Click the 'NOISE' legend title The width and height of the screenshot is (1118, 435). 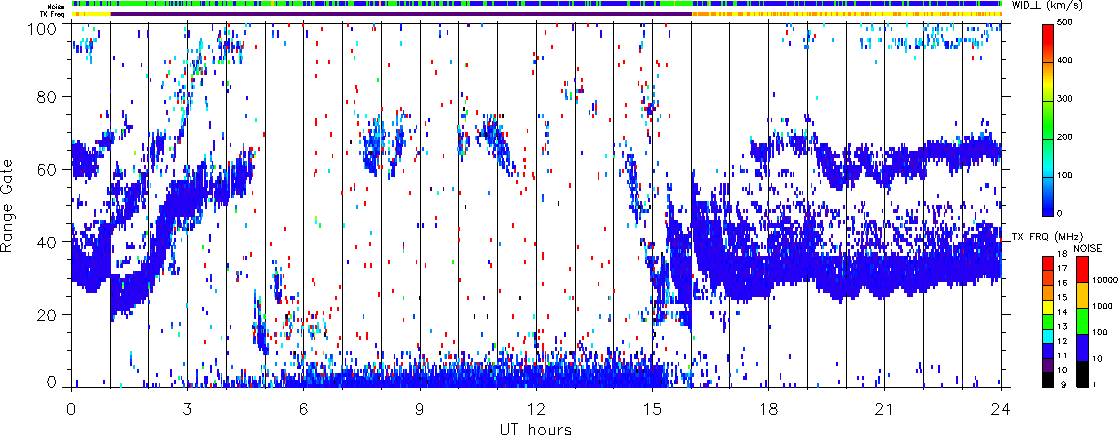[x=1087, y=248]
